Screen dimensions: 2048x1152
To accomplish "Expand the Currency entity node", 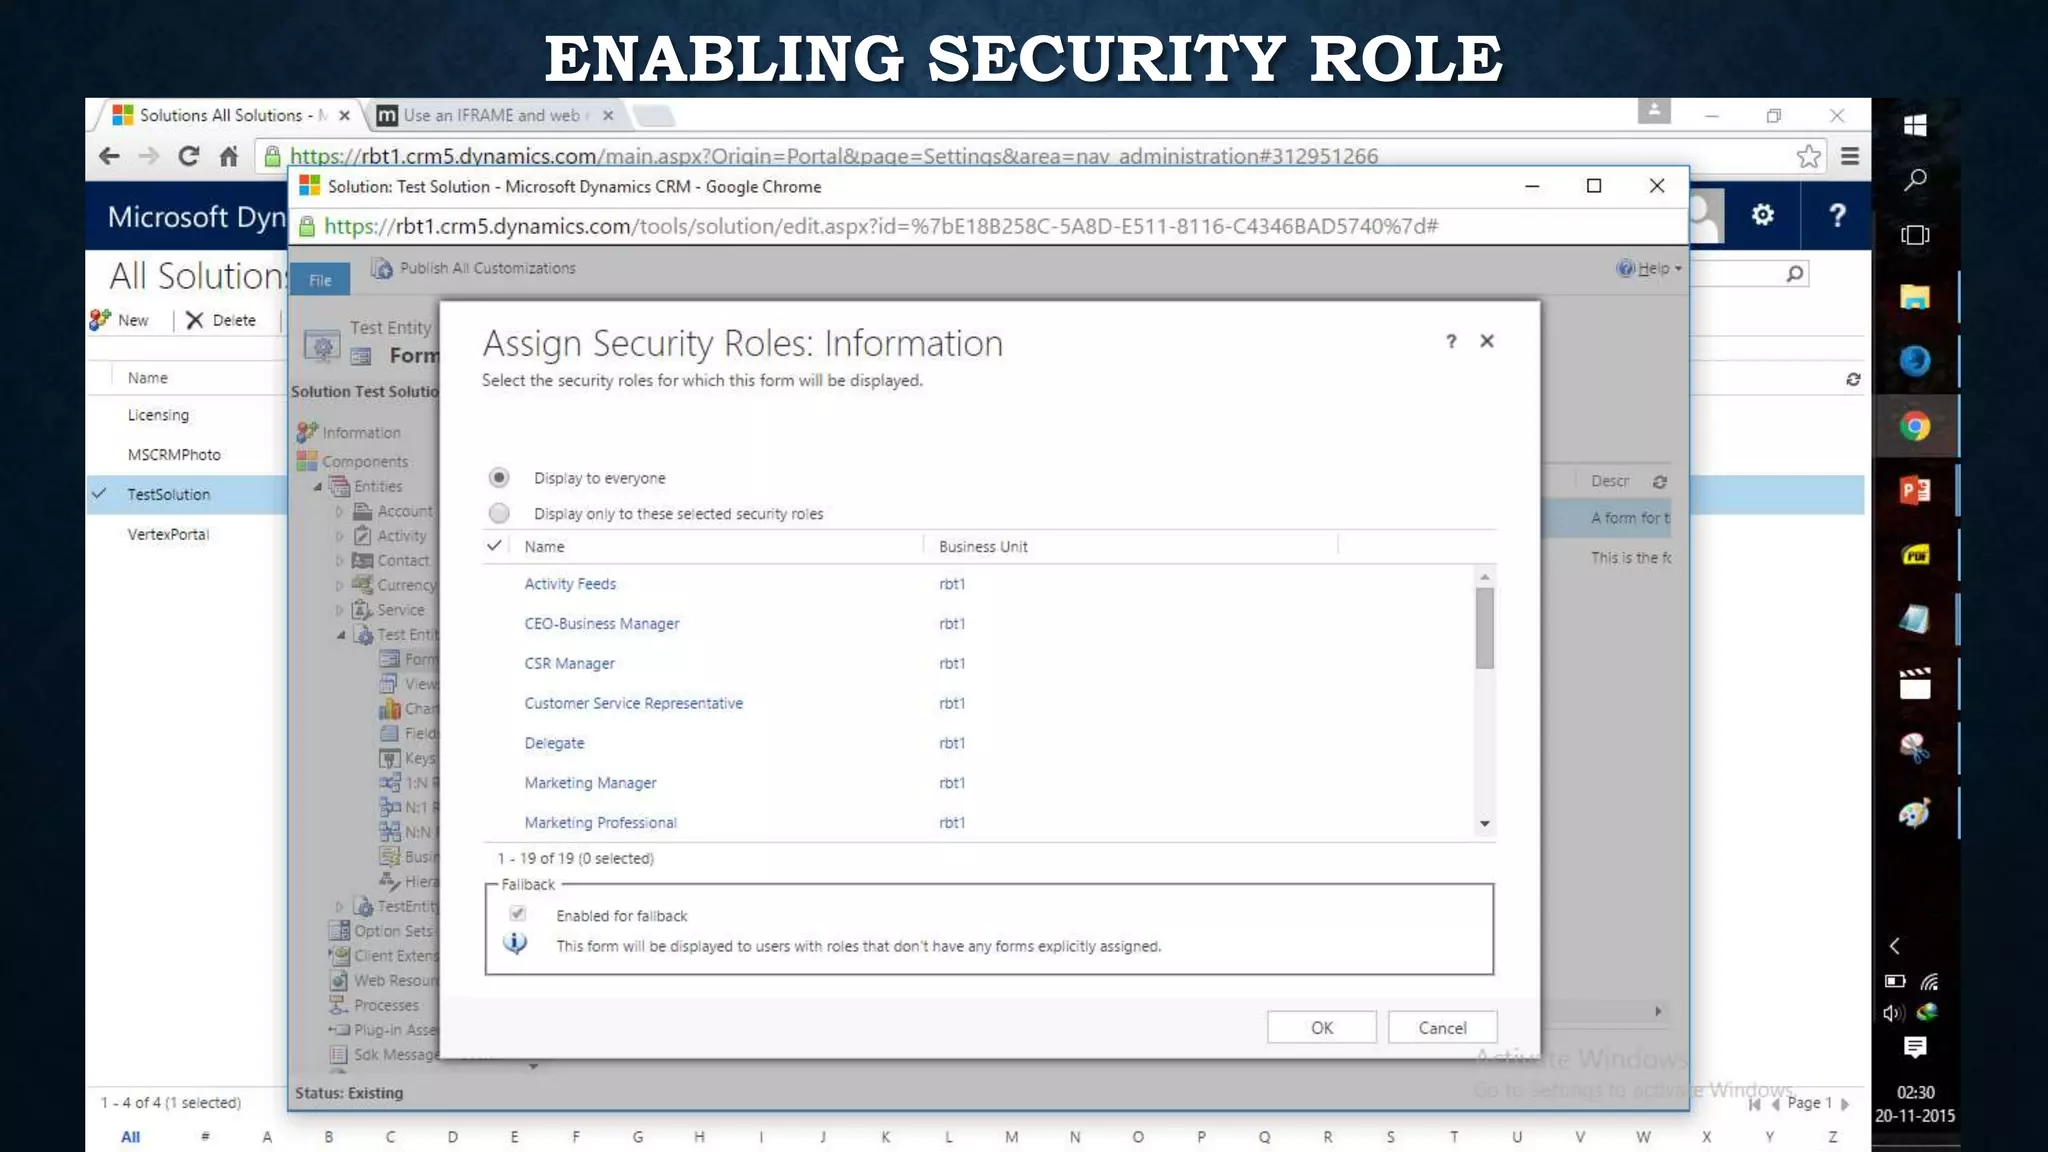I will click(x=339, y=585).
